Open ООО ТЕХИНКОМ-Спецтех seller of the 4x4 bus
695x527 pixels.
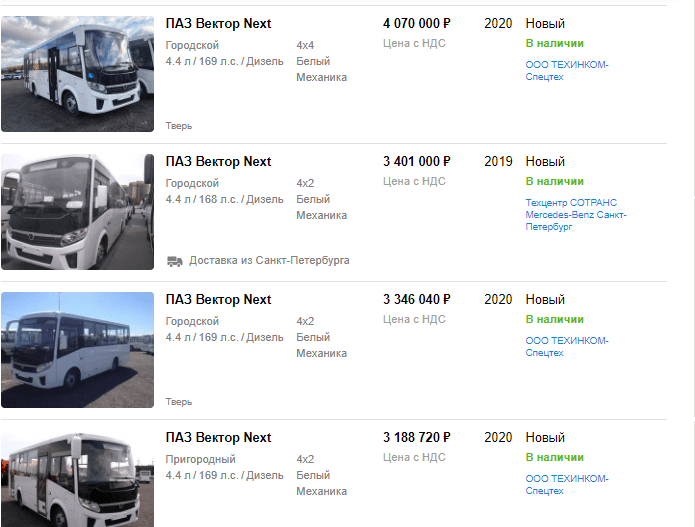coord(566,71)
